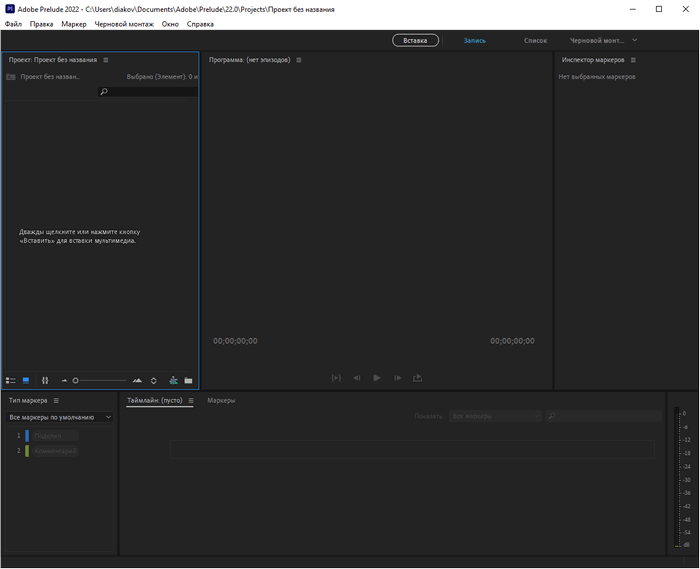Open the Маркер menu
The image size is (700, 569).
click(74, 23)
